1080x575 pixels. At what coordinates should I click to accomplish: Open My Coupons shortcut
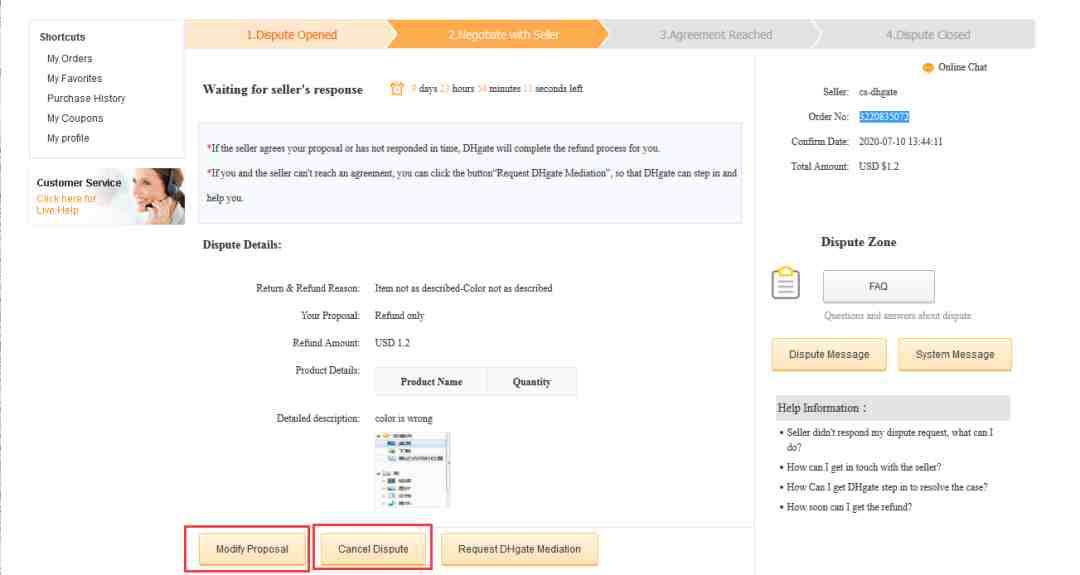tap(75, 118)
